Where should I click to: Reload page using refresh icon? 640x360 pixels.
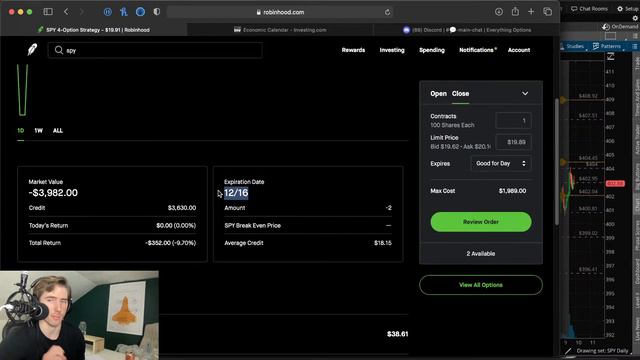point(387,12)
